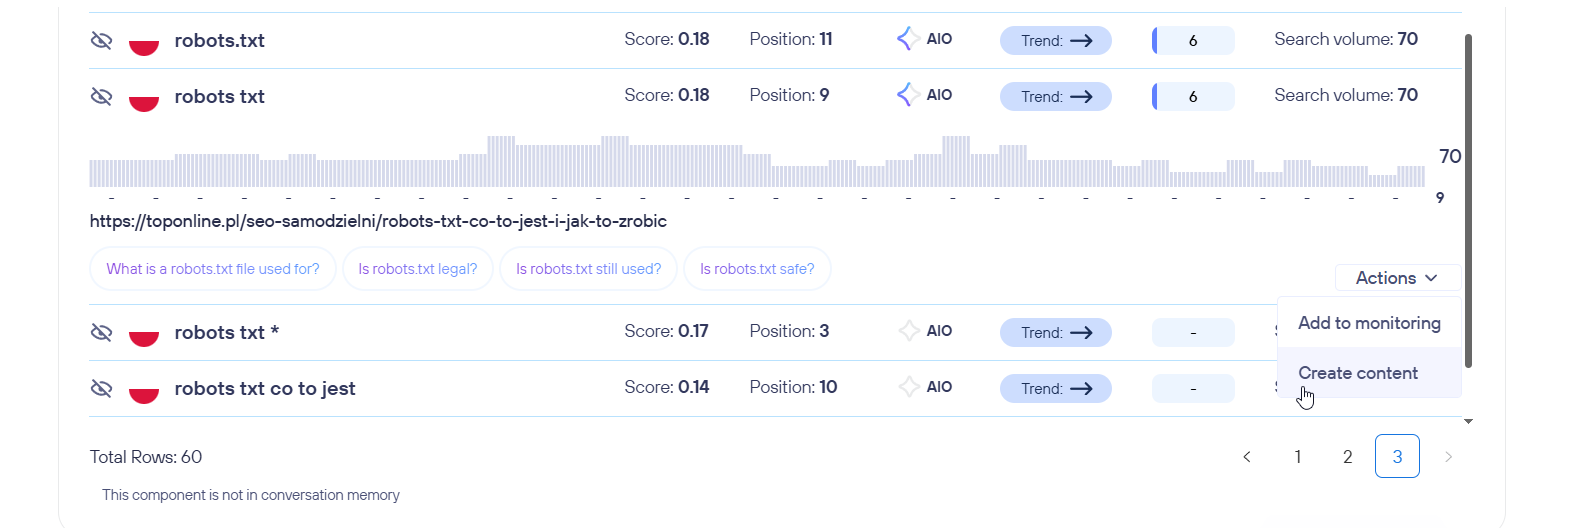Click AIO sparkle icon in robots.txt row

click(908, 39)
